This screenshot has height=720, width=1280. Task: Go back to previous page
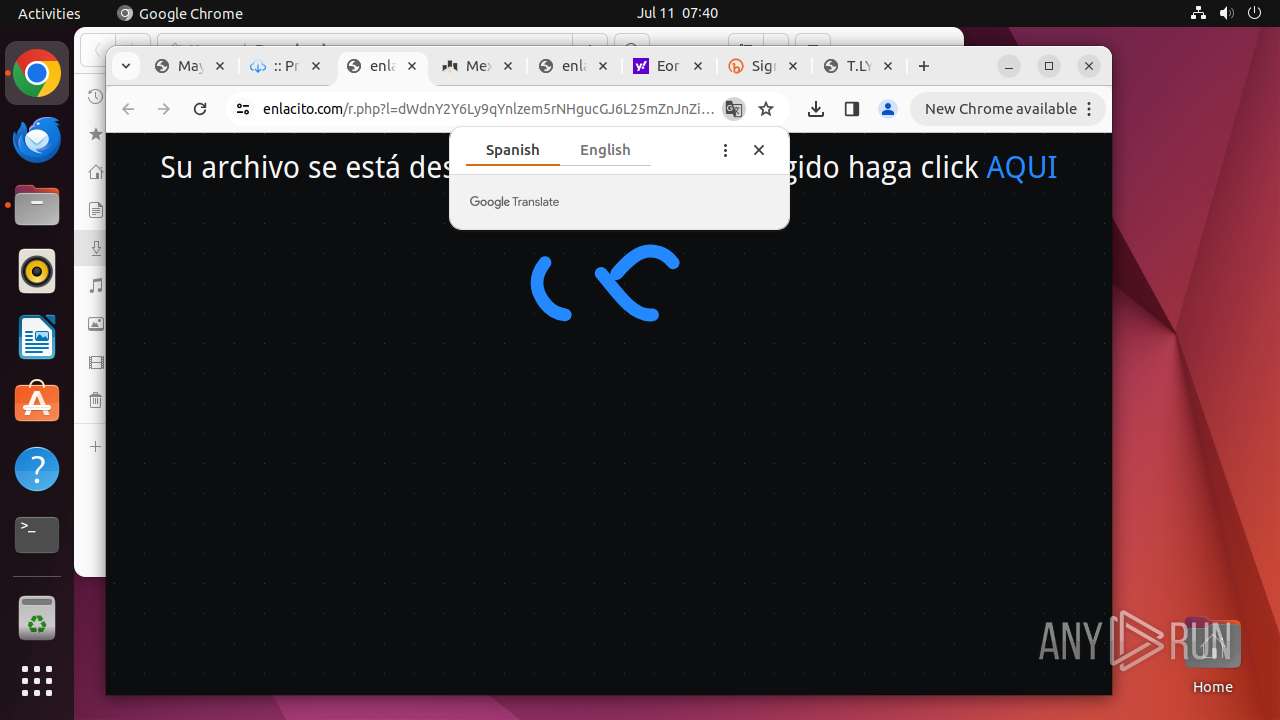pyautogui.click(x=128, y=109)
